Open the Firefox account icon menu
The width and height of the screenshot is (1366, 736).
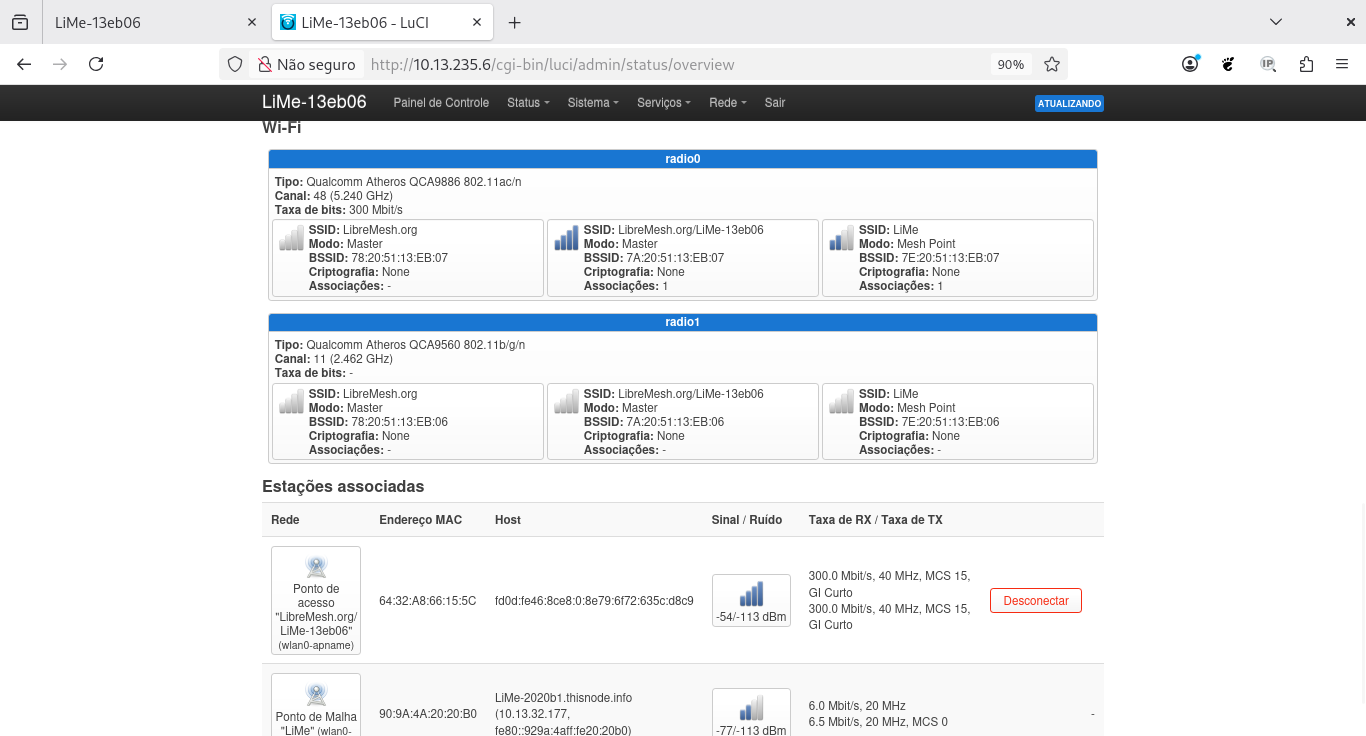(1190, 64)
